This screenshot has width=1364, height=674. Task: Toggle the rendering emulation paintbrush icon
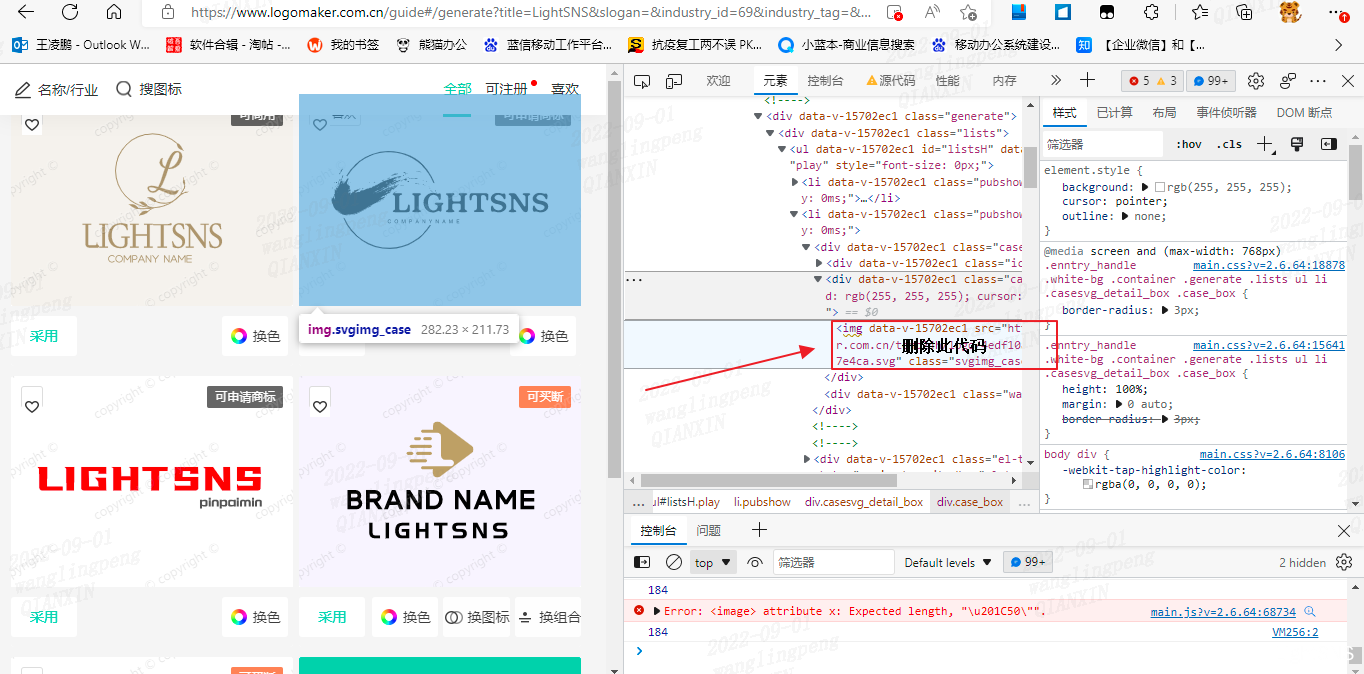pos(1297,144)
